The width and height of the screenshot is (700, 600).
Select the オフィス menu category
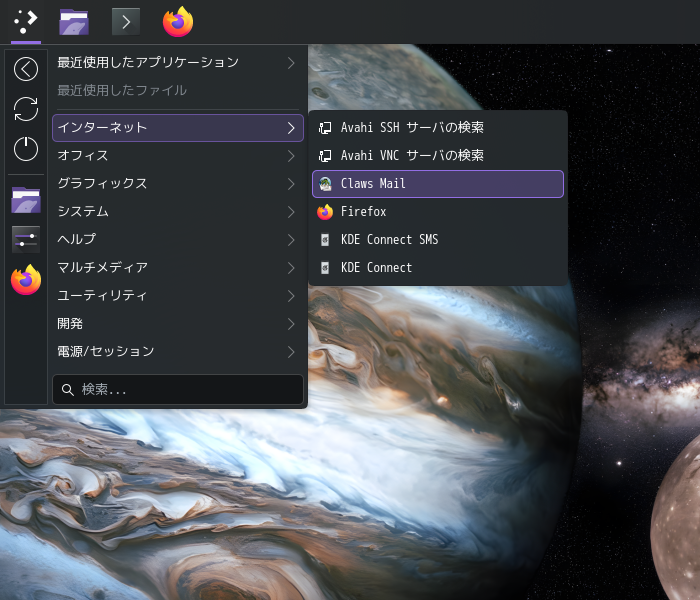click(178, 156)
